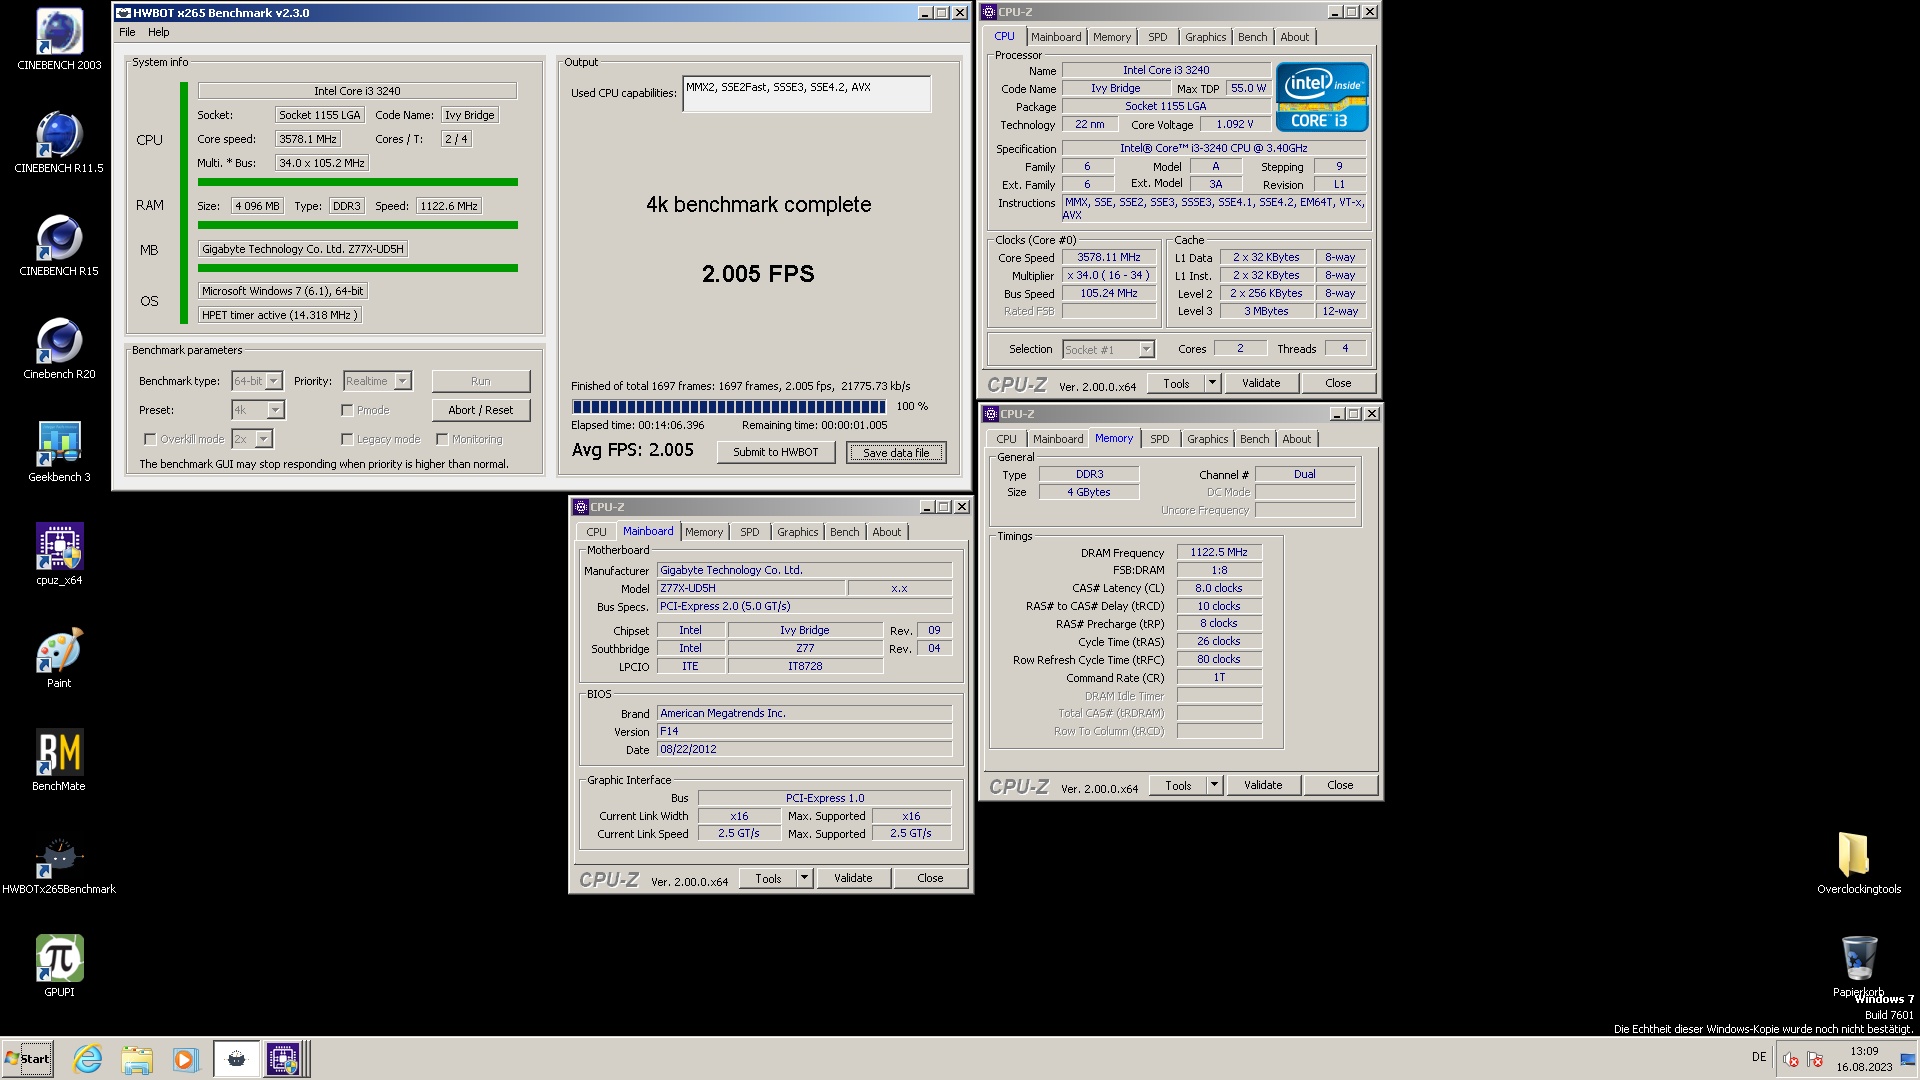Viewport: 1920px width, 1080px height.
Task: Toggle Overkill mode checkbox
Action: (150, 439)
